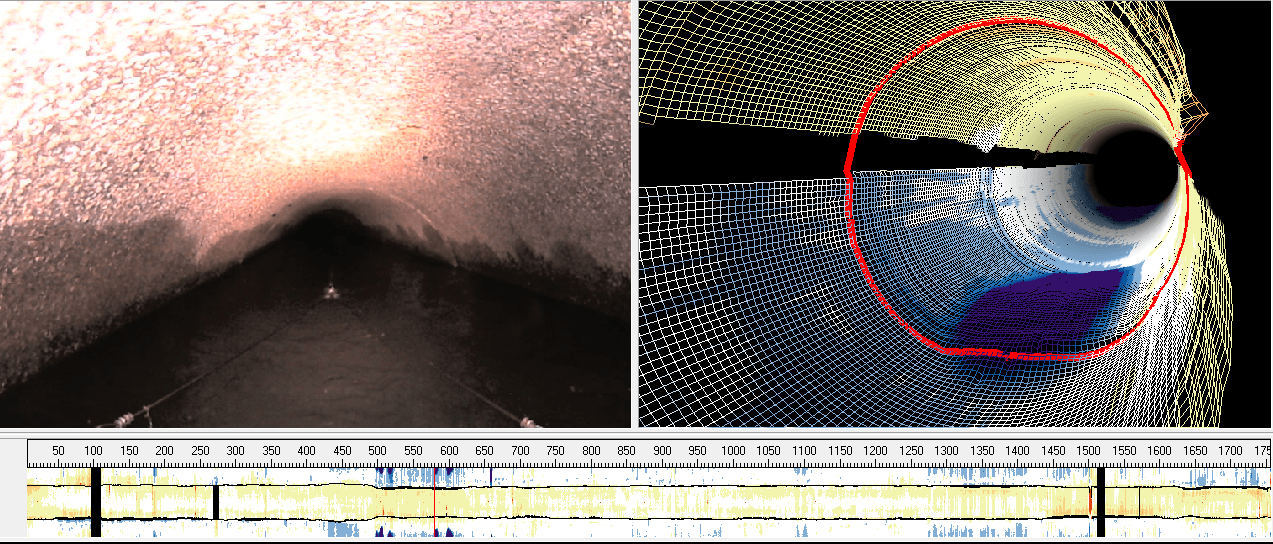Click ruler label "800"
The height and width of the screenshot is (544, 1273).
(x=590, y=452)
